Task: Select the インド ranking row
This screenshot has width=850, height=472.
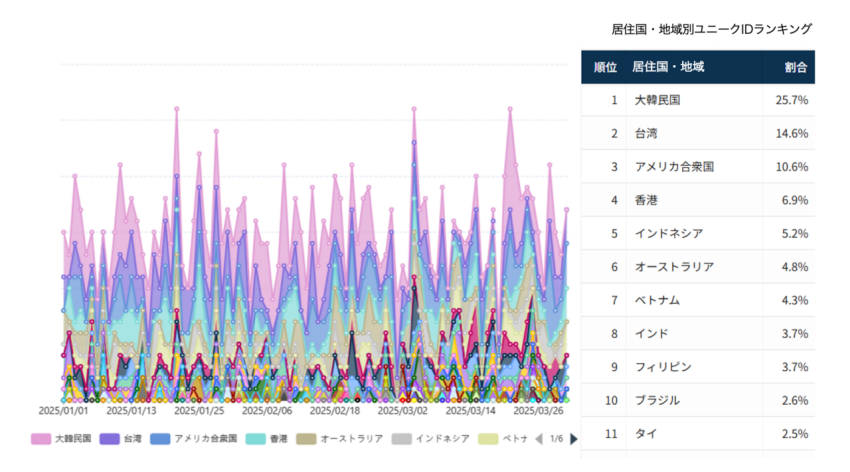Action: coord(698,334)
